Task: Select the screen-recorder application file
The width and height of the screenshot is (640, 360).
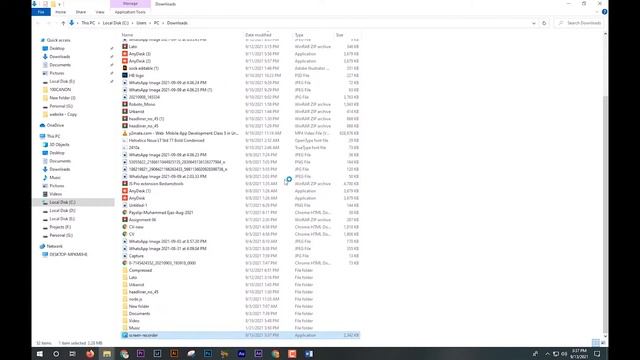Action: (240, 335)
